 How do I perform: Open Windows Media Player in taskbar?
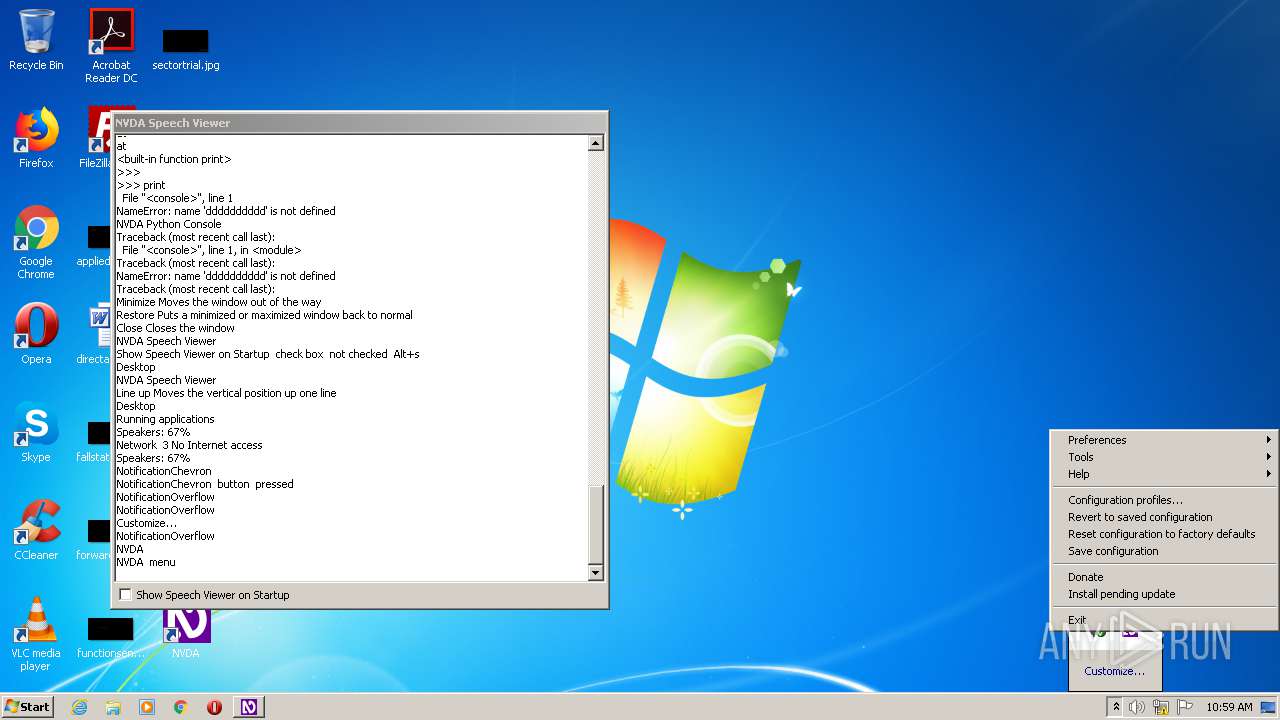click(x=147, y=707)
